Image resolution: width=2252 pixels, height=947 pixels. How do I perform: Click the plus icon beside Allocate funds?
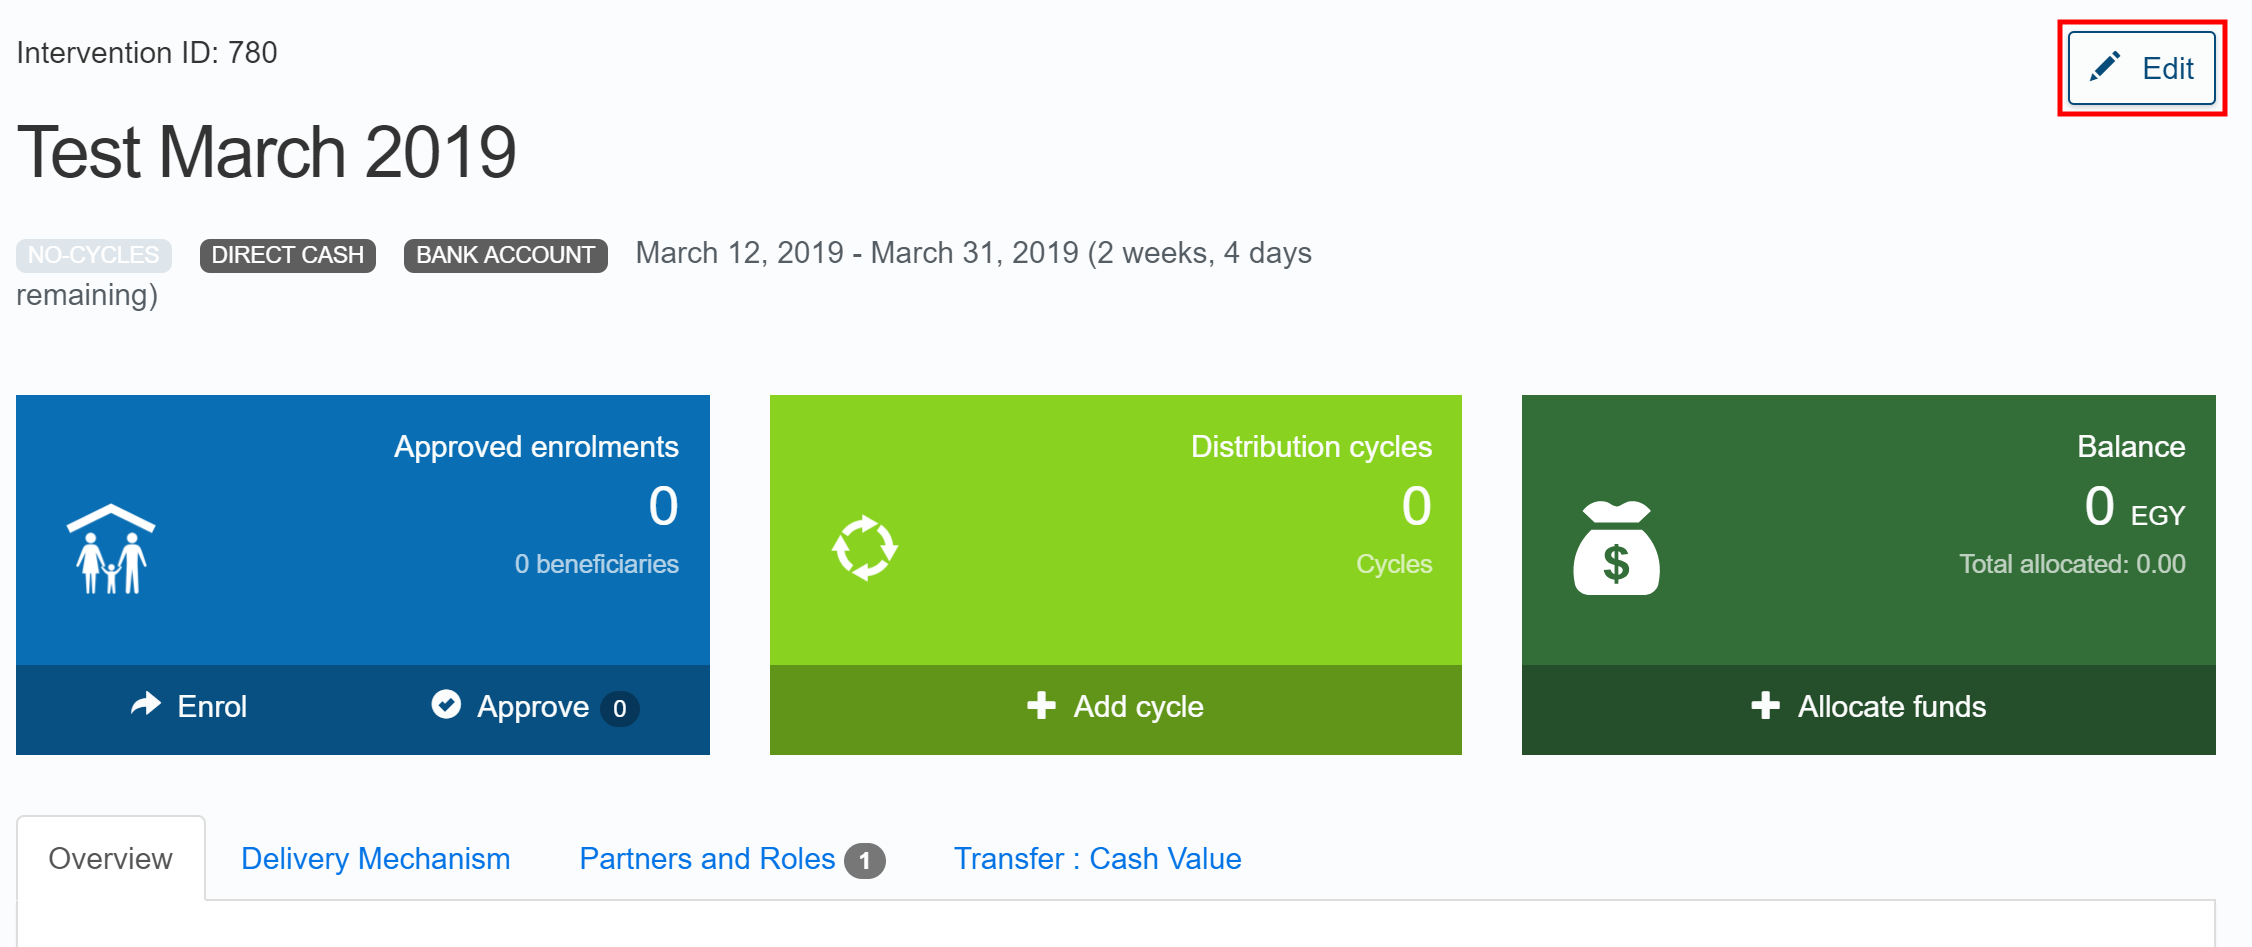click(1765, 706)
